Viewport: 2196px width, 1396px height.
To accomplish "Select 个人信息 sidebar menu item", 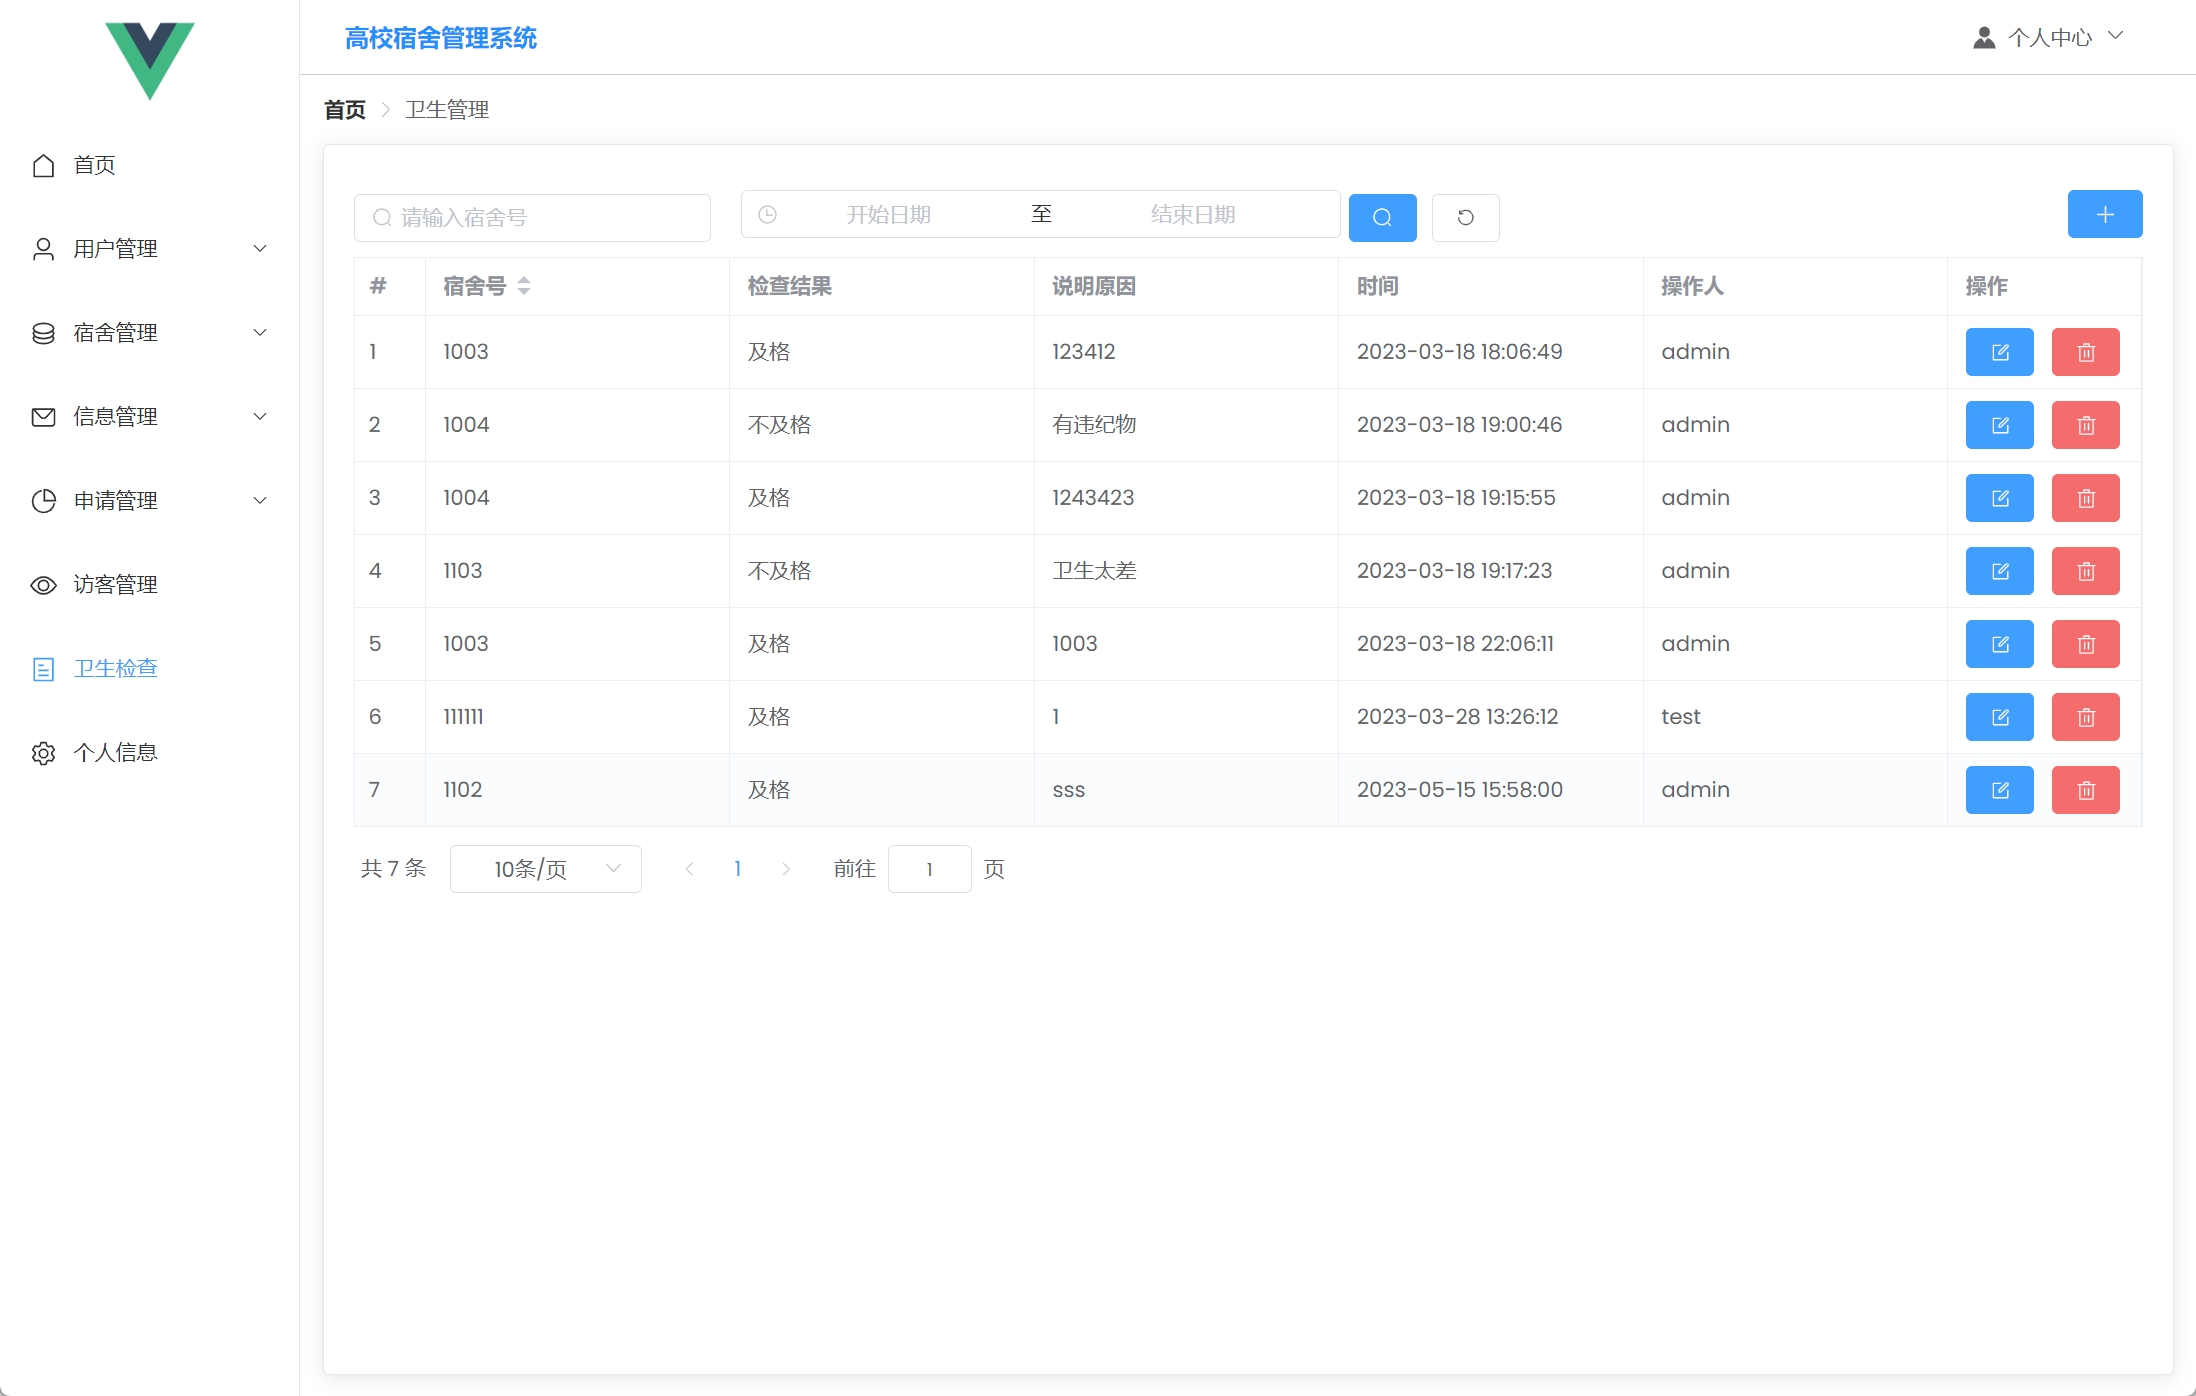I will click(115, 752).
